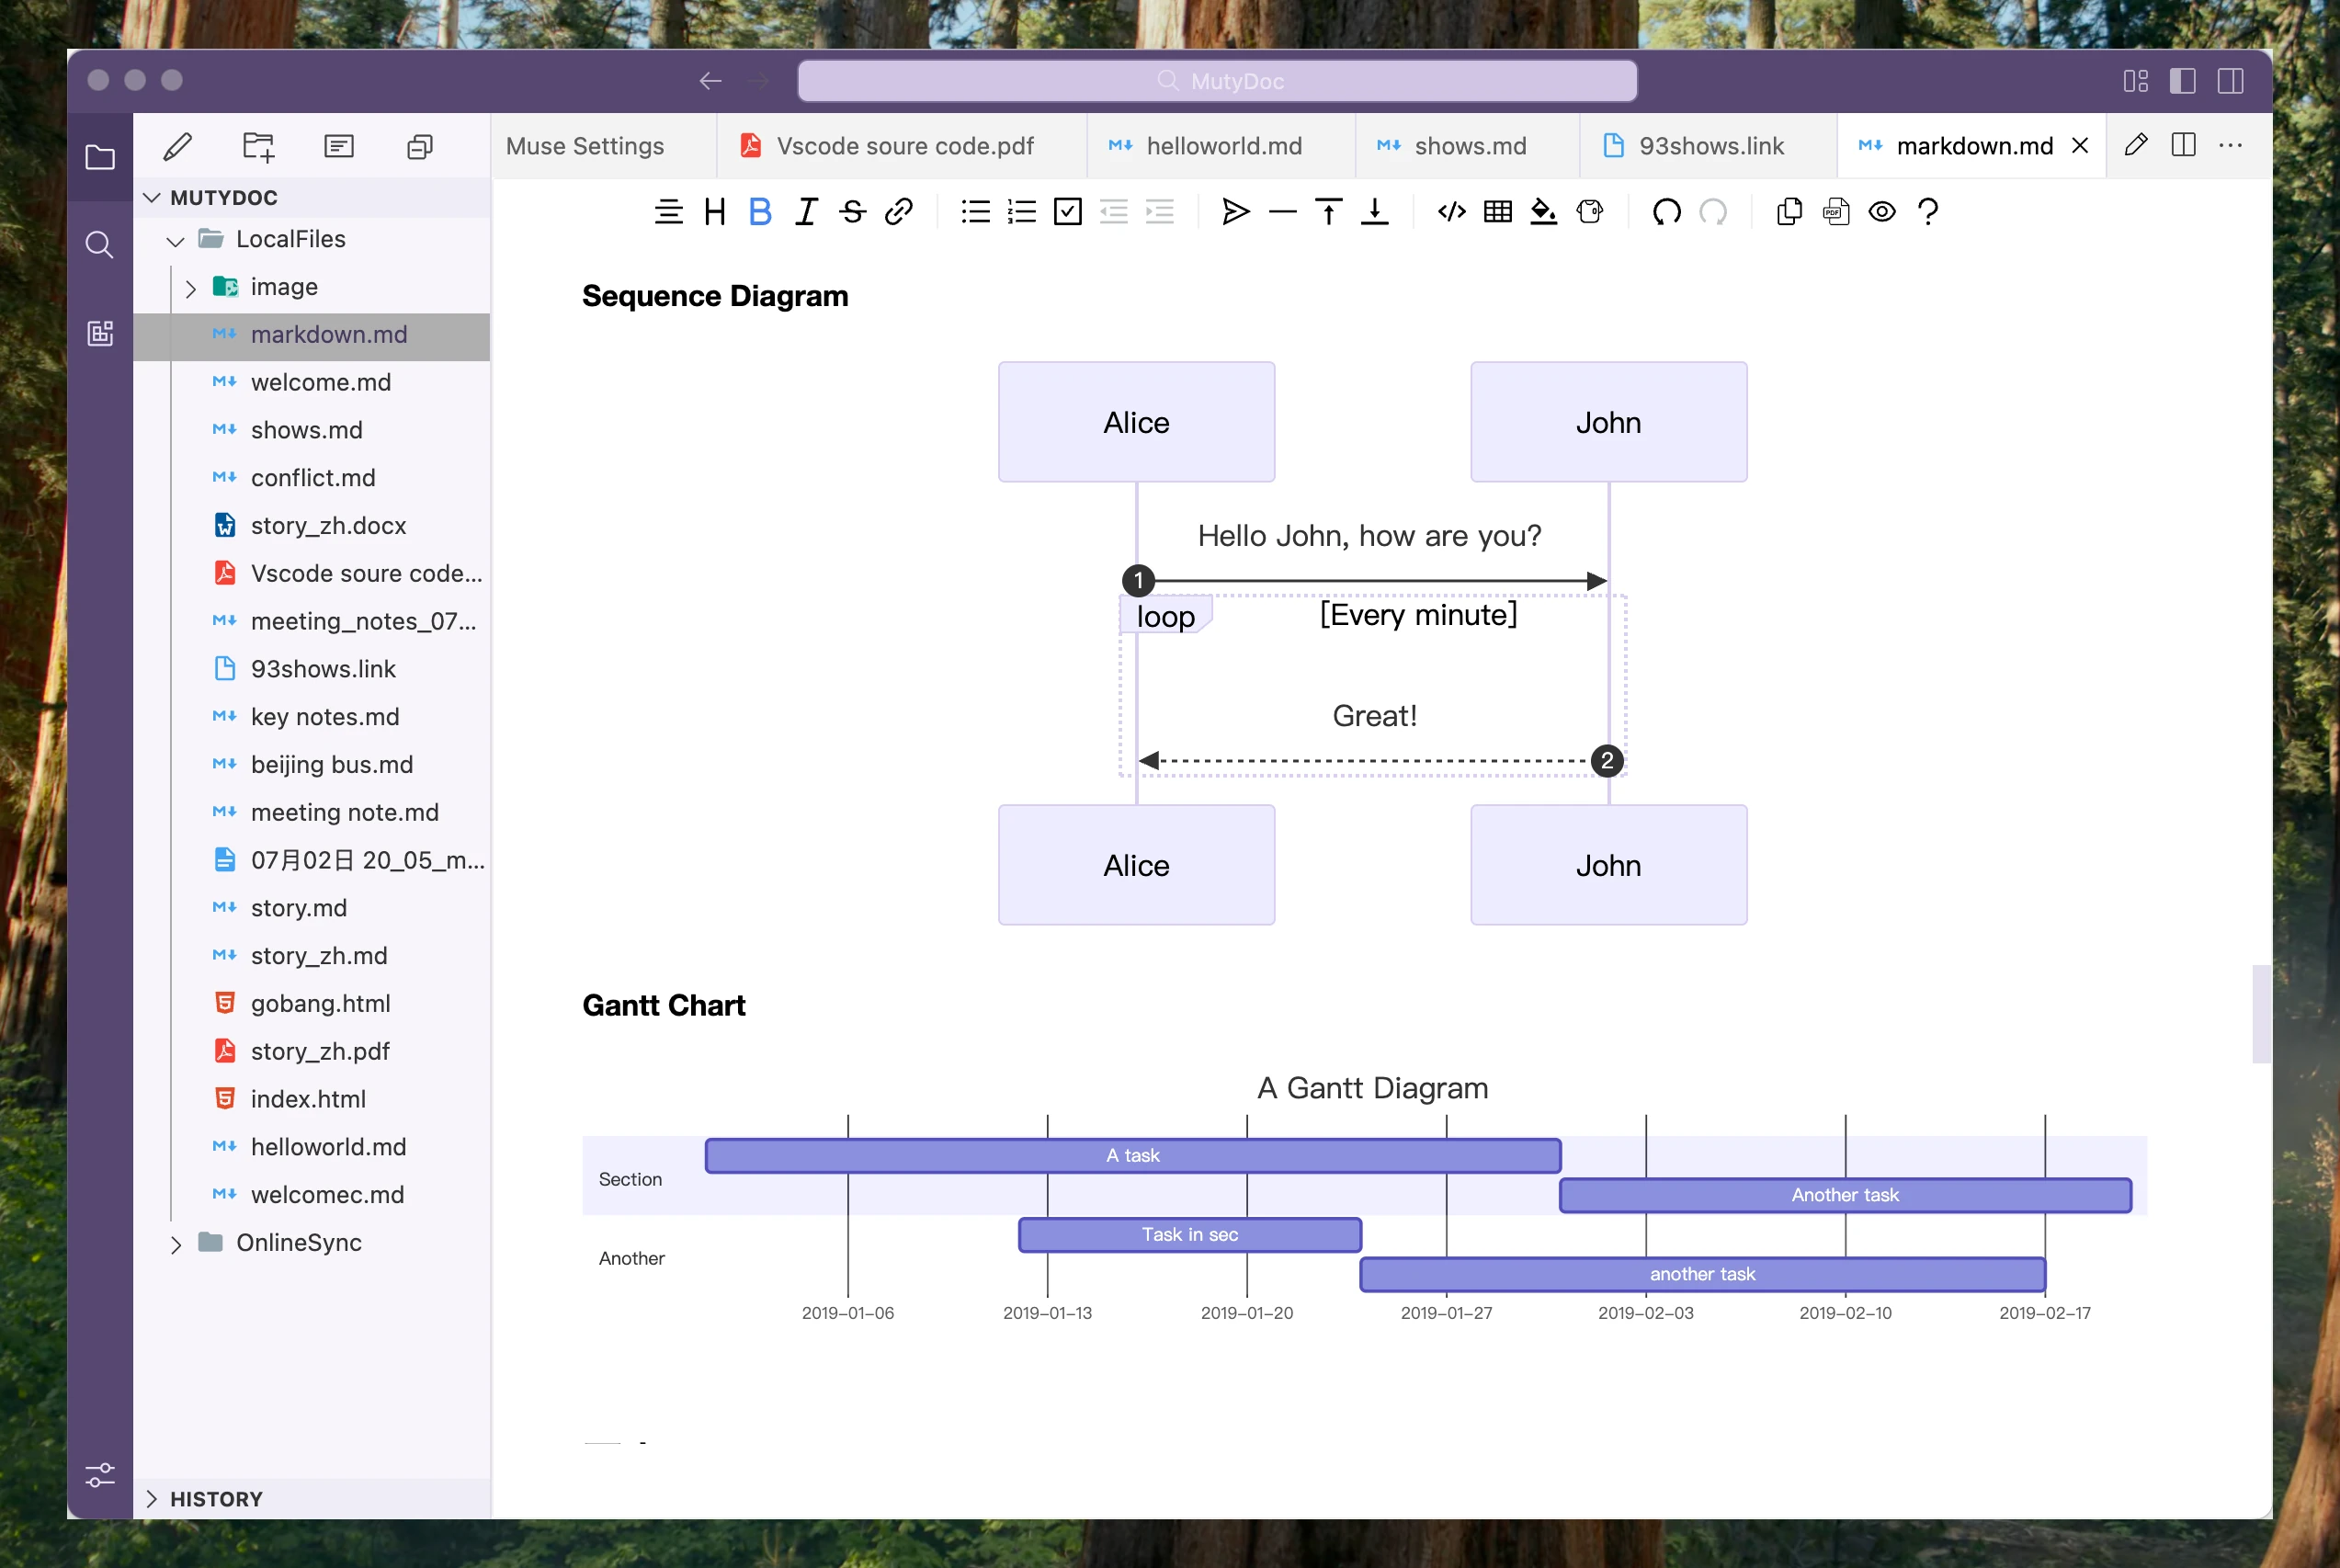This screenshot has width=2340, height=1568.
Task: Click the undo arrow icon
Action: pyautogui.click(x=1666, y=212)
